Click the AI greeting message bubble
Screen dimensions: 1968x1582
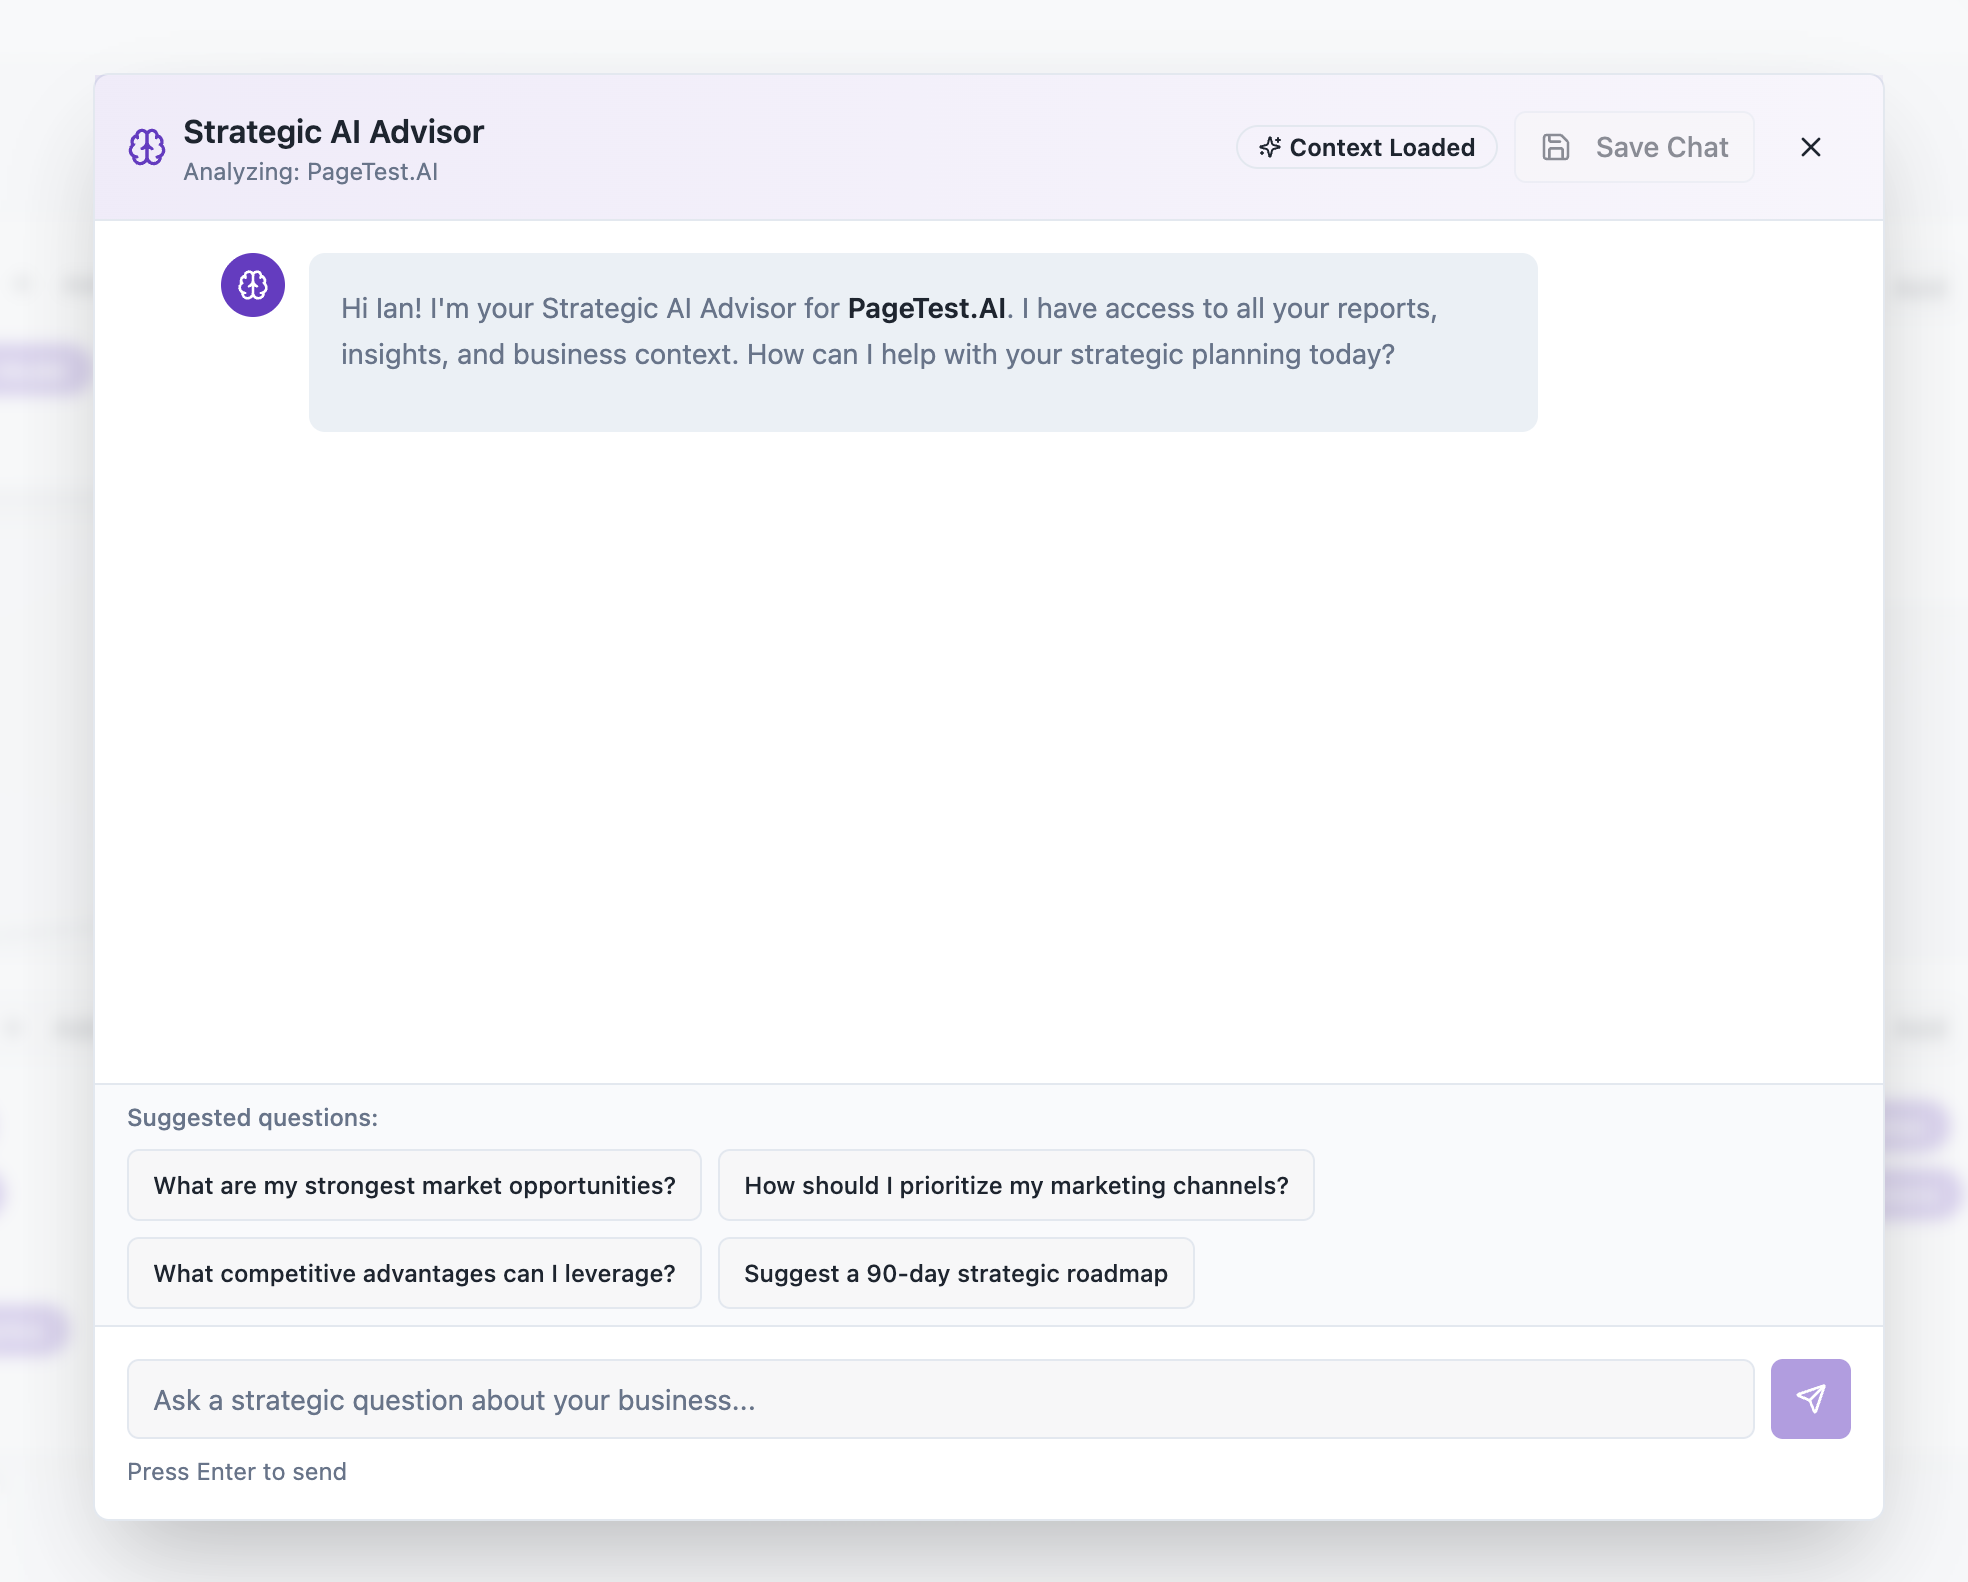(x=922, y=340)
